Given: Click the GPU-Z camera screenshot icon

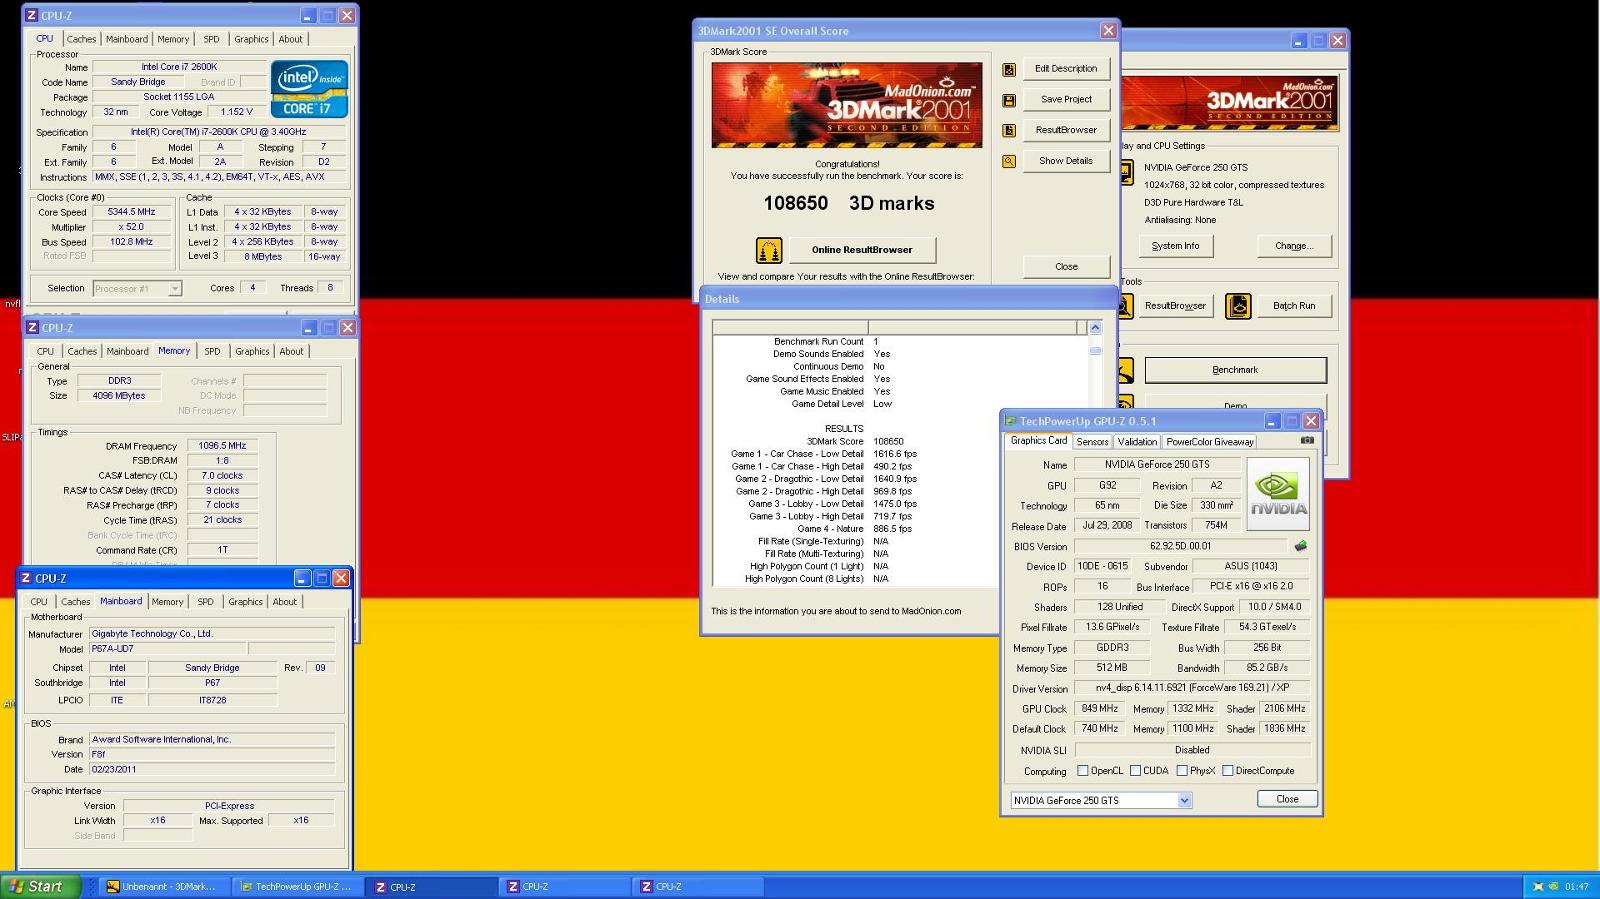Looking at the screenshot, I should pos(1307,440).
